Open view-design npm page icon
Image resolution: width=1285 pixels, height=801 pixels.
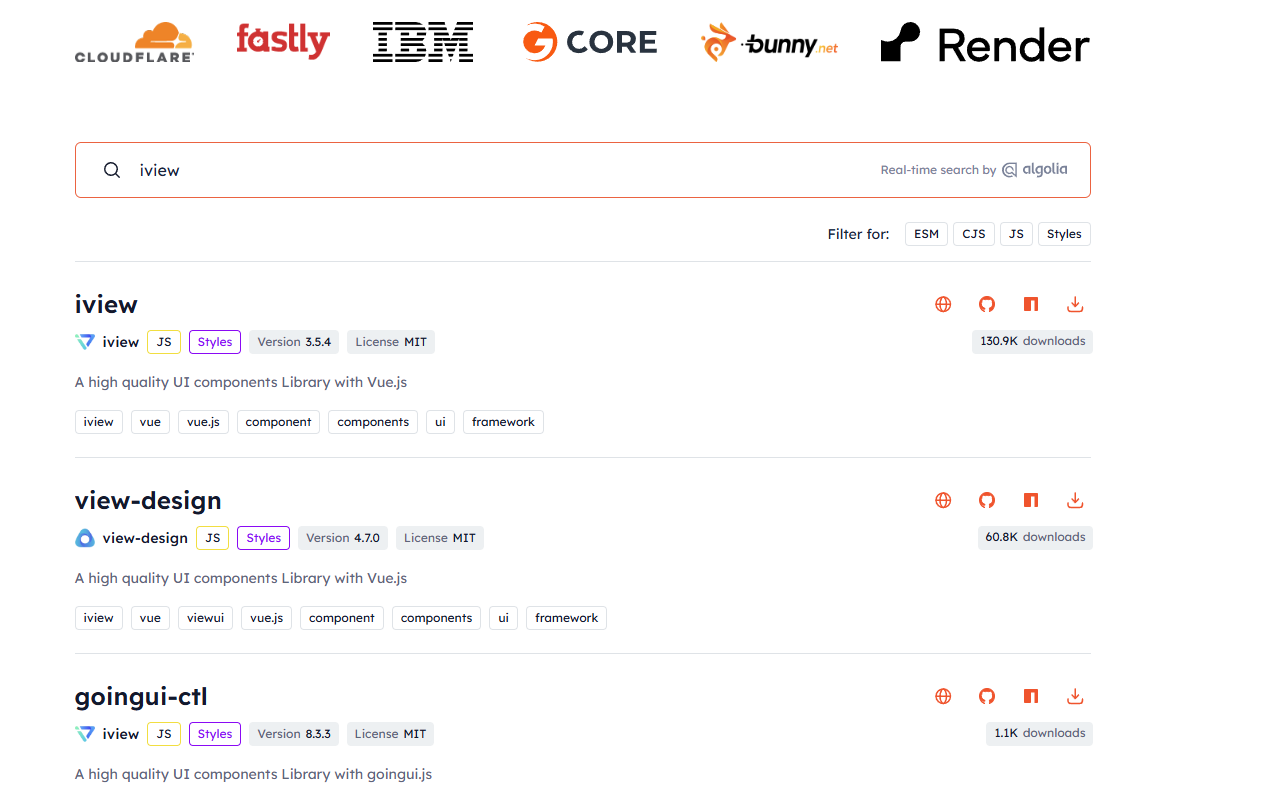pyautogui.click(x=1031, y=500)
